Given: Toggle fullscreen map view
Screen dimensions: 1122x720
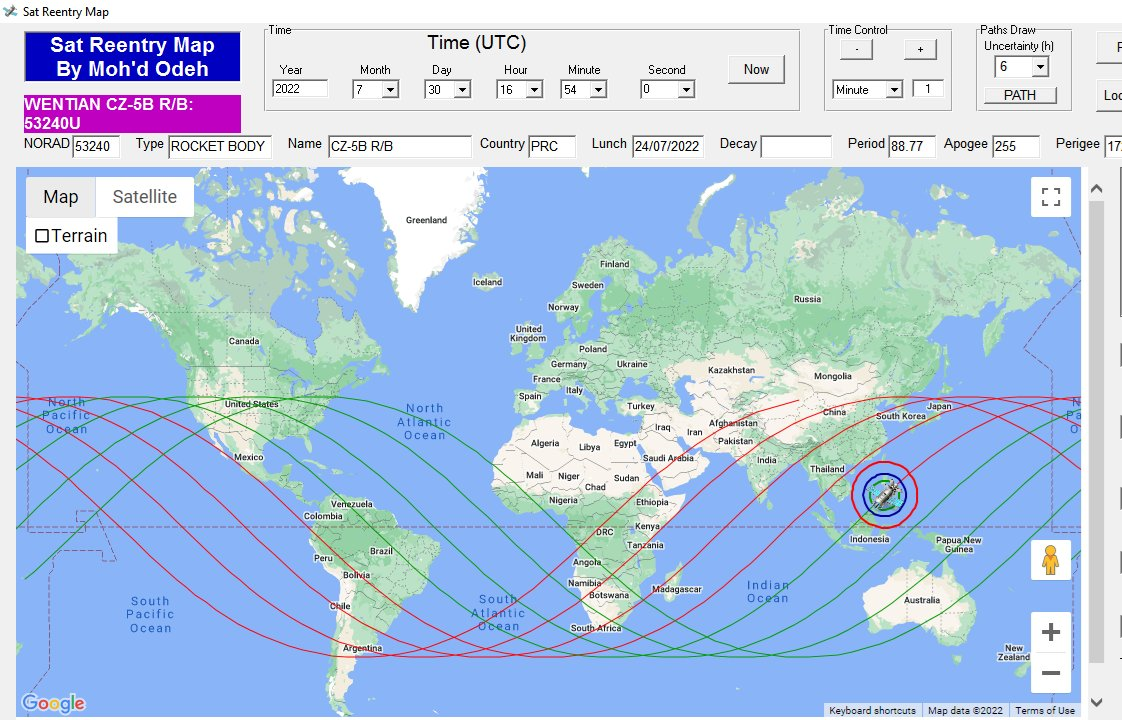Looking at the screenshot, I should 1050,197.
